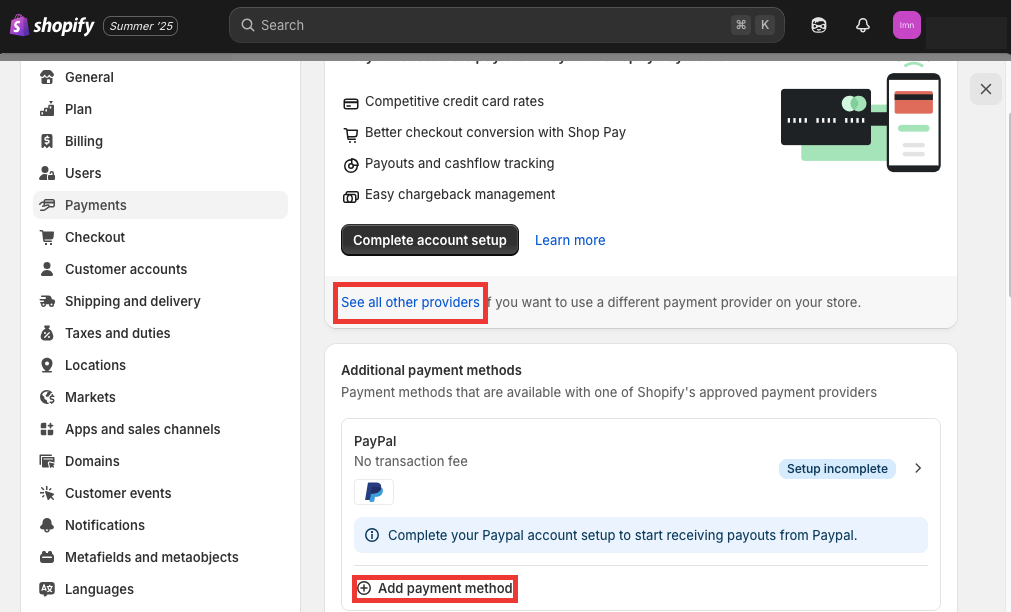The width and height of the screenshot is (1011, 612).
Task: Click the Plan chart icon
Action: [x=47, y=109]
